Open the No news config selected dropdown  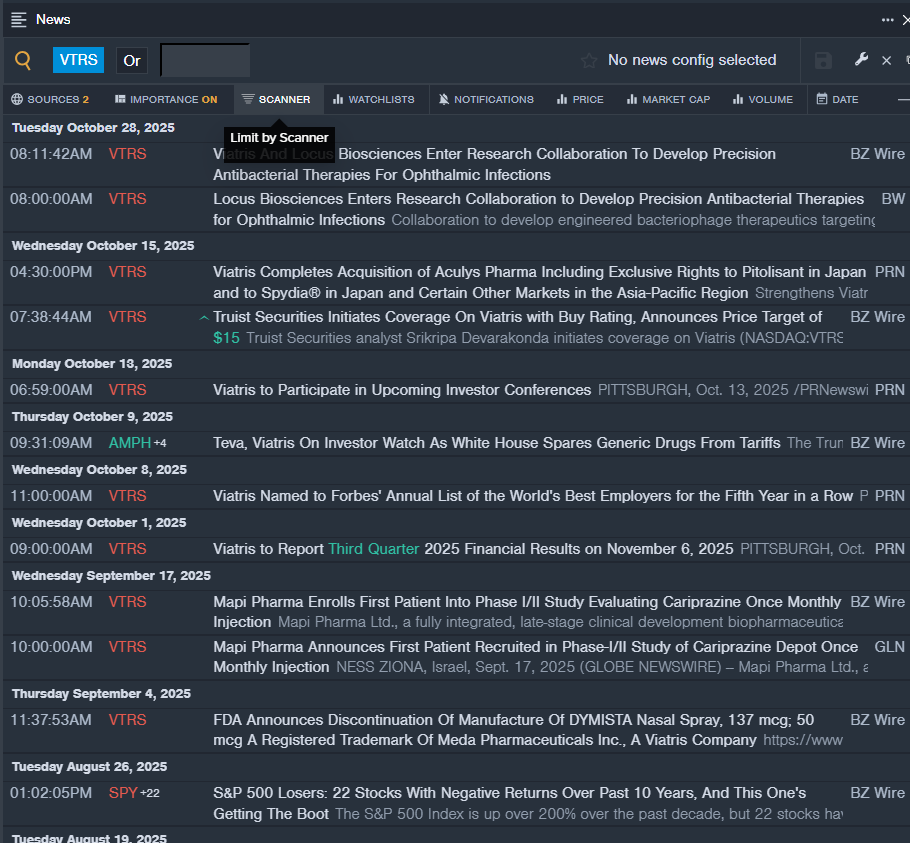point(691,60)
